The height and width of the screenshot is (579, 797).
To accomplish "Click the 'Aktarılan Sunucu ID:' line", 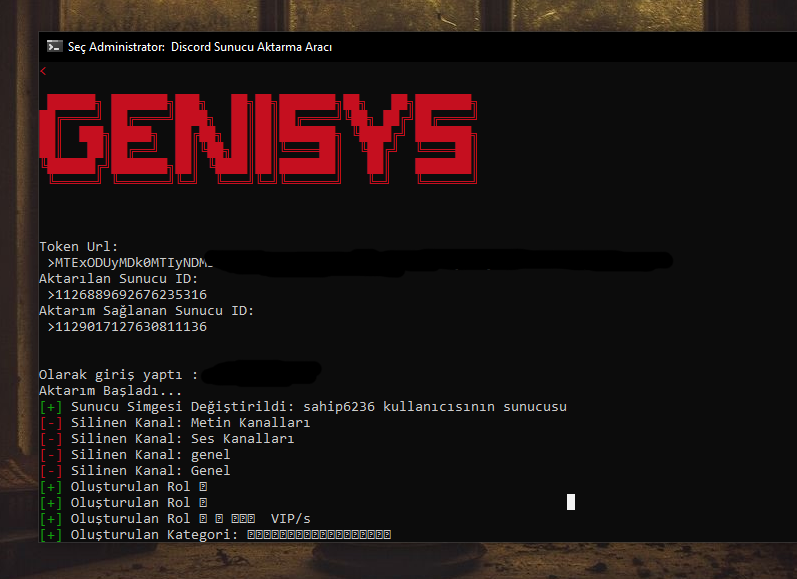I will 118,279.
